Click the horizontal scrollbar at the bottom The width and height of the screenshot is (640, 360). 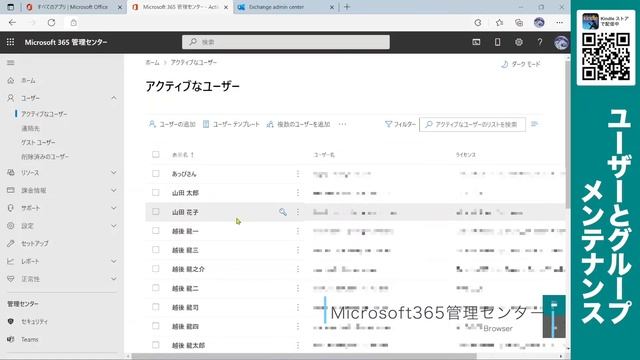pyautogui.click(x=304, y=357)
